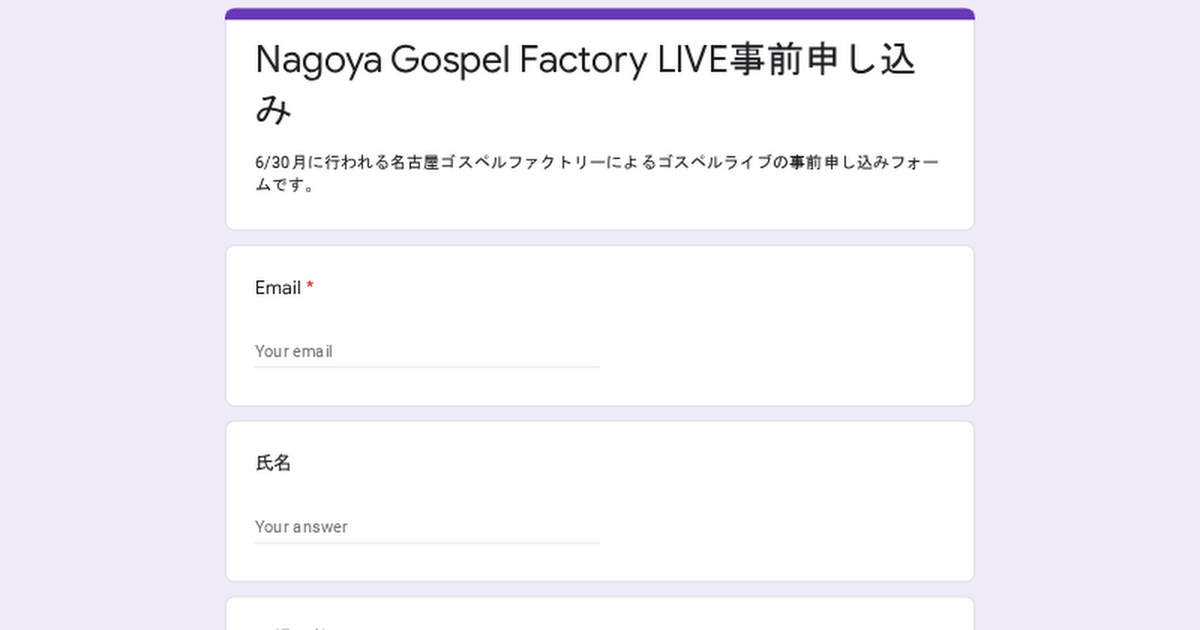
Task: Click the header card's empty area below the description
Action: point(600,213)
